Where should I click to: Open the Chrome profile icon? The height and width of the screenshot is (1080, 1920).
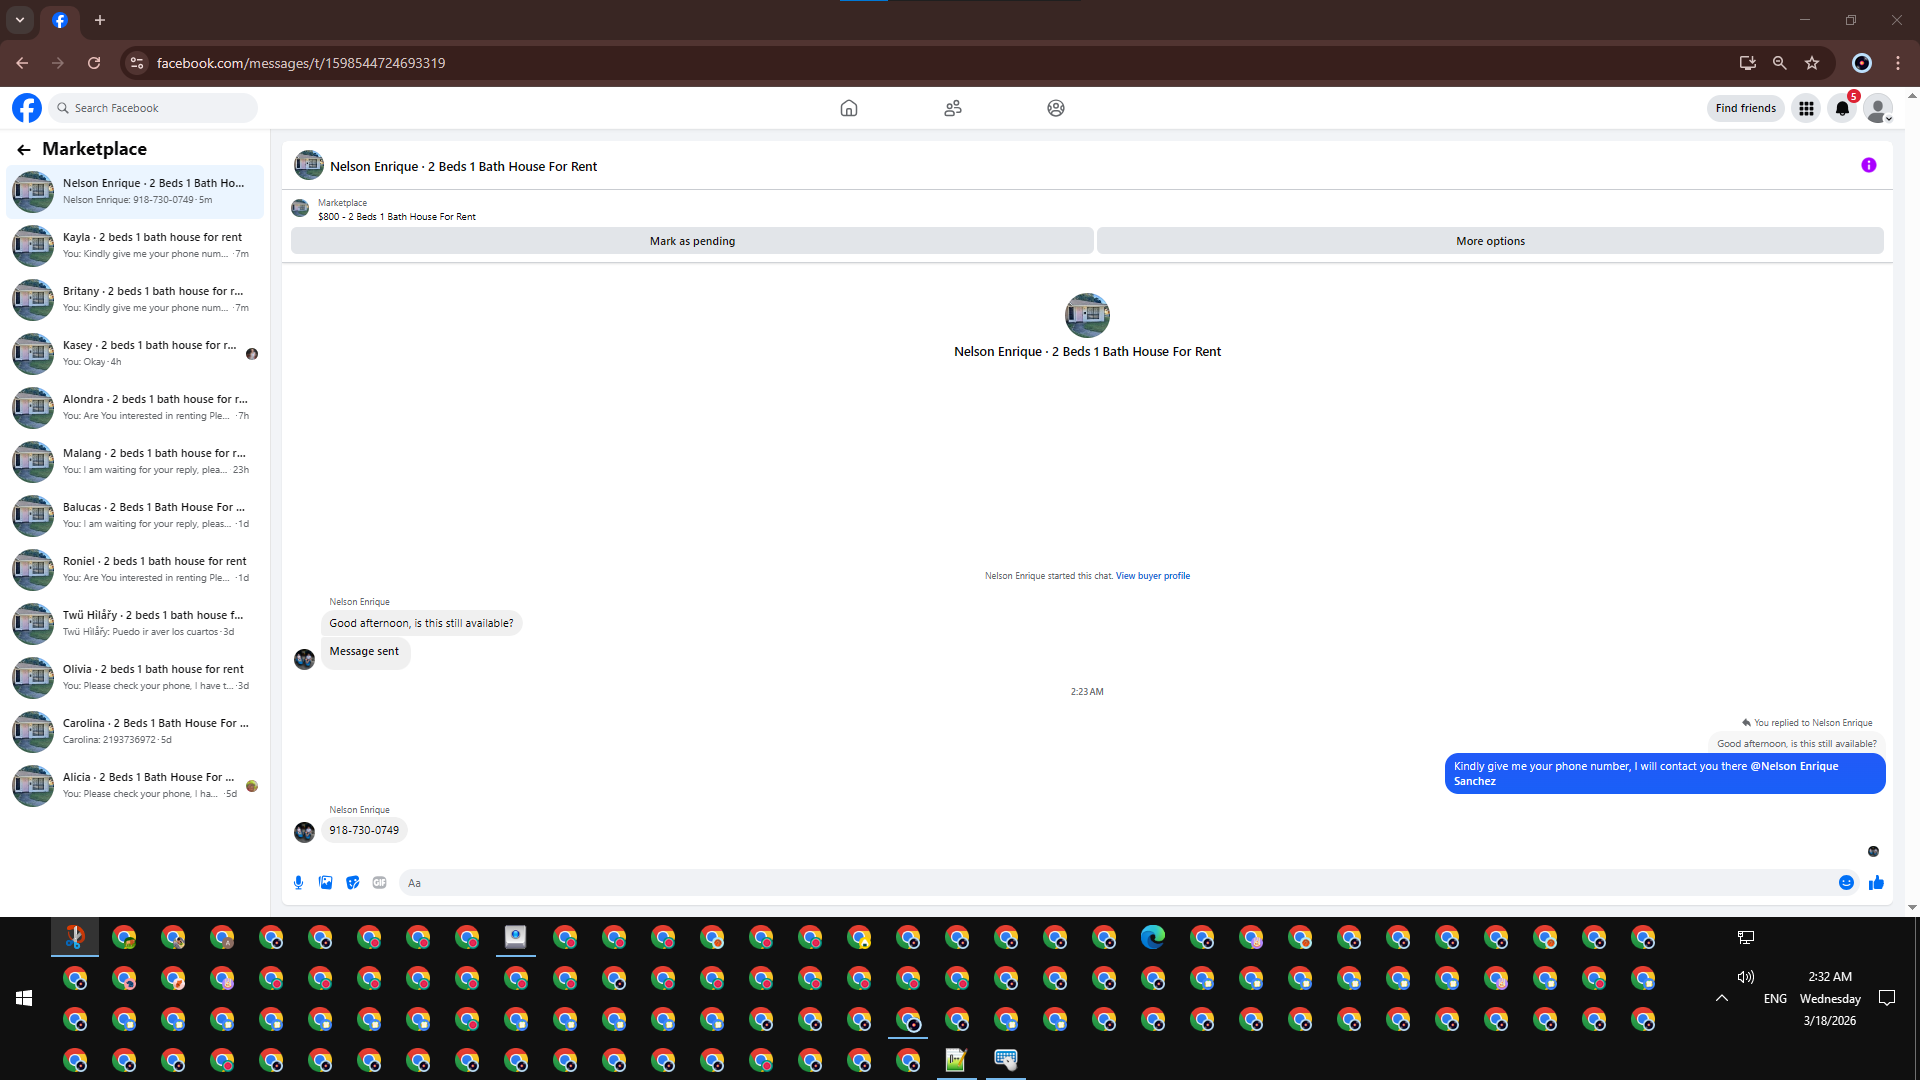tap(1861, 63)
